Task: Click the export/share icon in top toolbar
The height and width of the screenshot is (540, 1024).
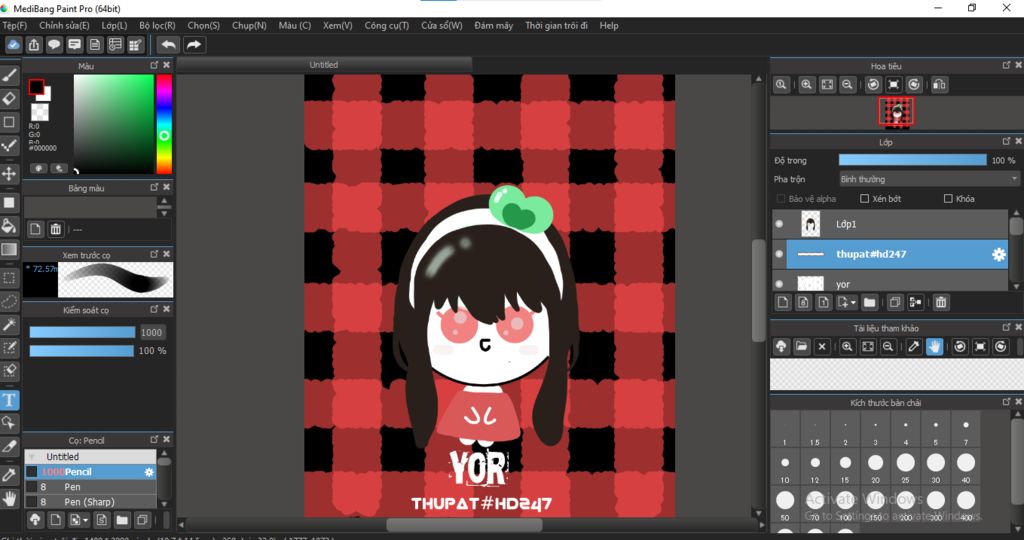Action: coord(34,44)
